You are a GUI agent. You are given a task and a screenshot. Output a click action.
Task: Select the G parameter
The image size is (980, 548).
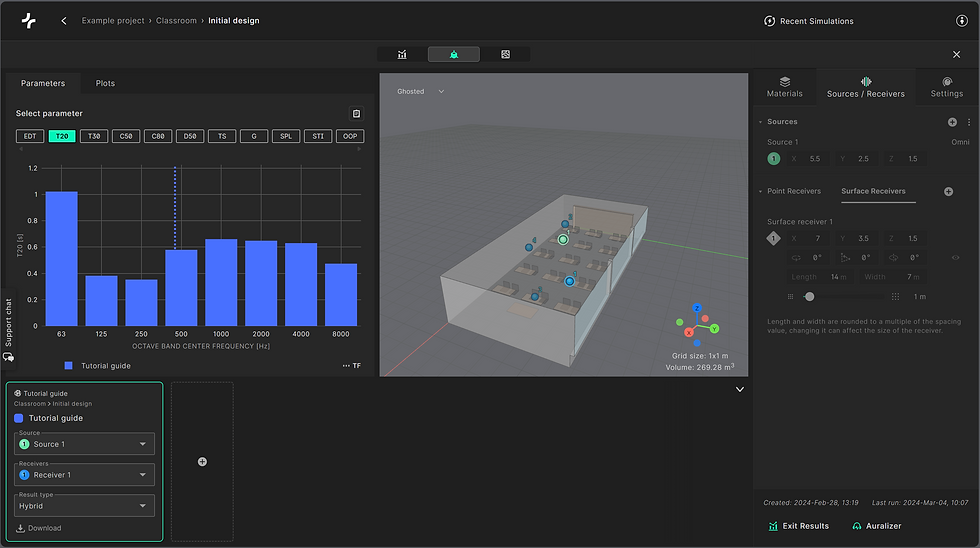(x=254, y=136)
